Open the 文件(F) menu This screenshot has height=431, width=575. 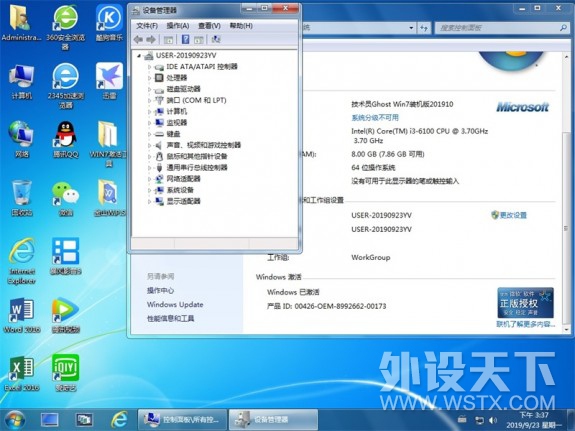pos(147,26)
